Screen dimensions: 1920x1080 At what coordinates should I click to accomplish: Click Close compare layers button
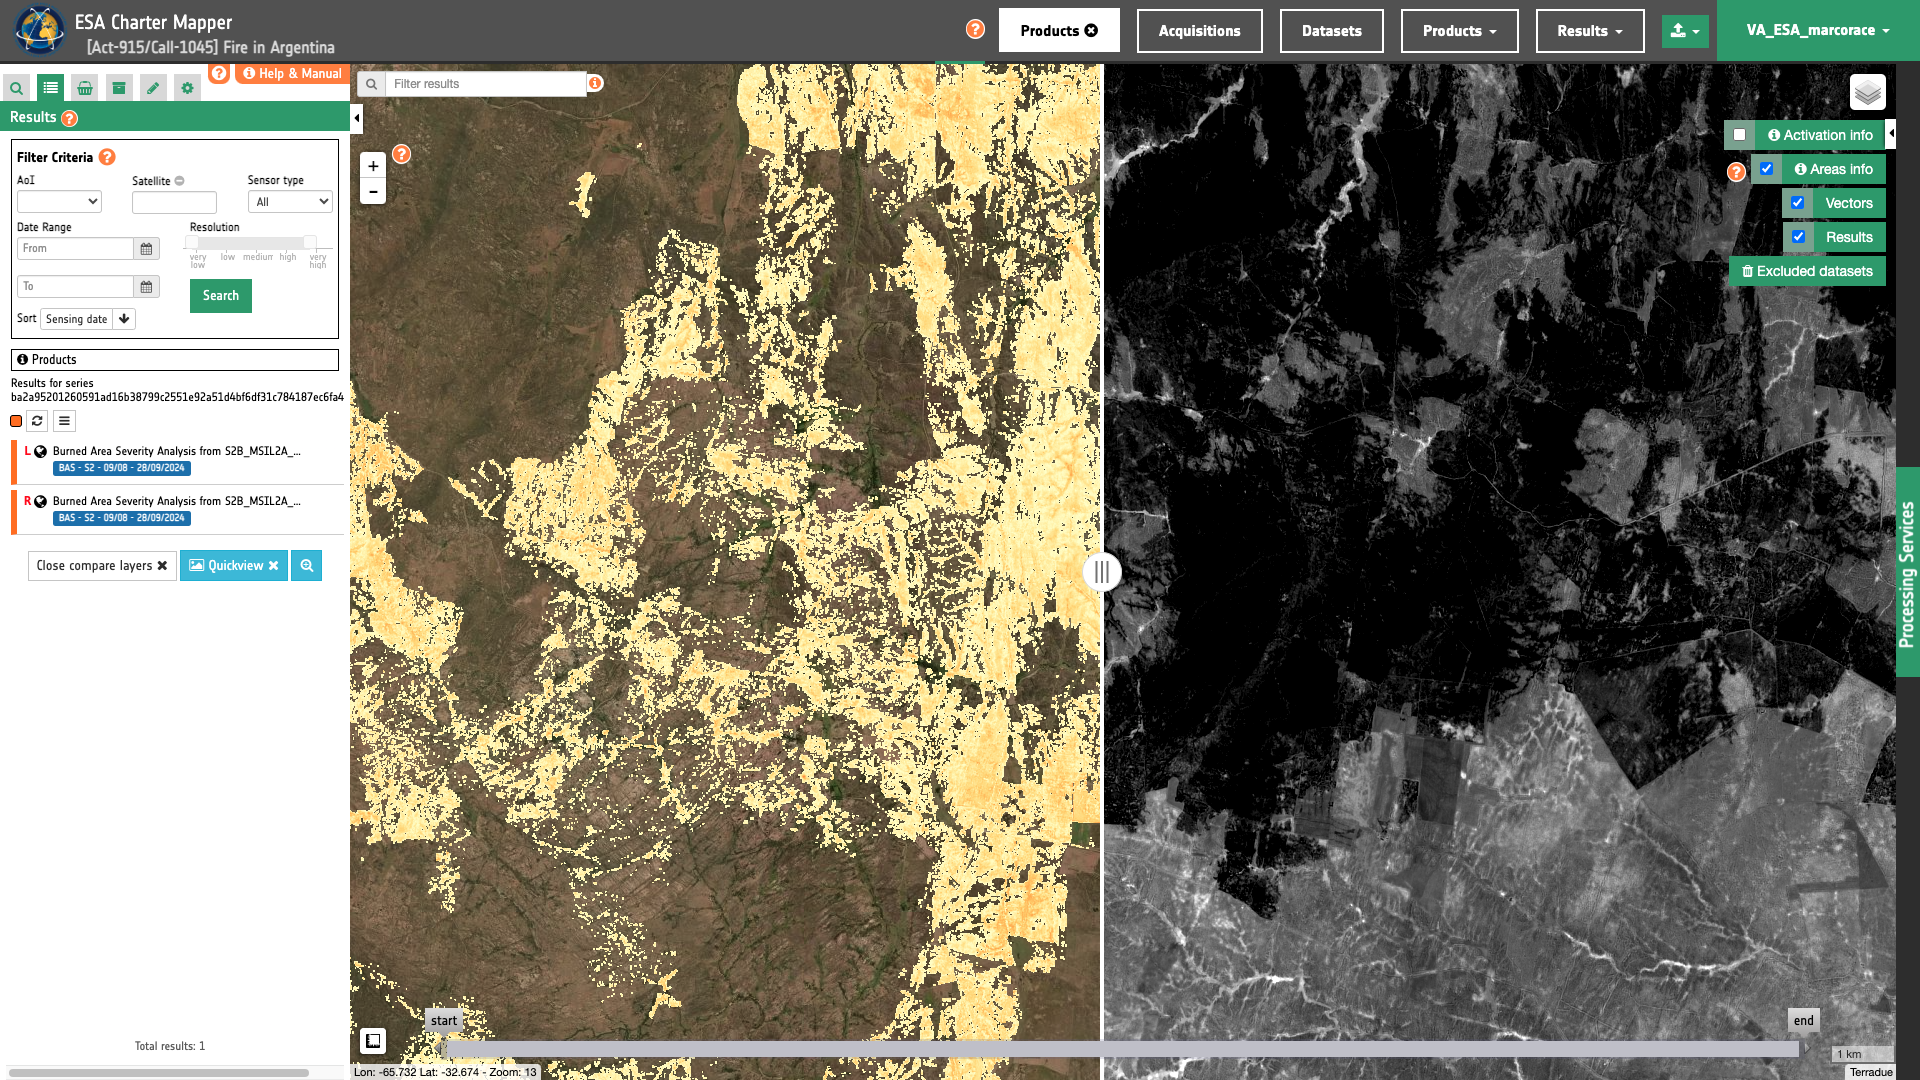point(102,566)
